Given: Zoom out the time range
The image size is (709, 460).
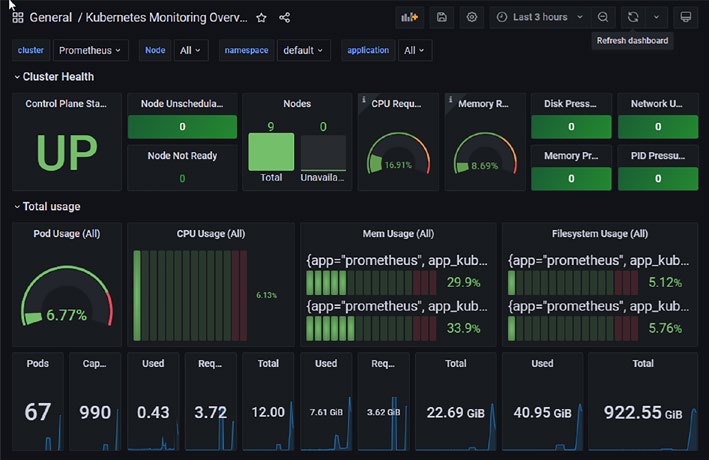Looking at the screenshot, I should click(x=603, y=18).
